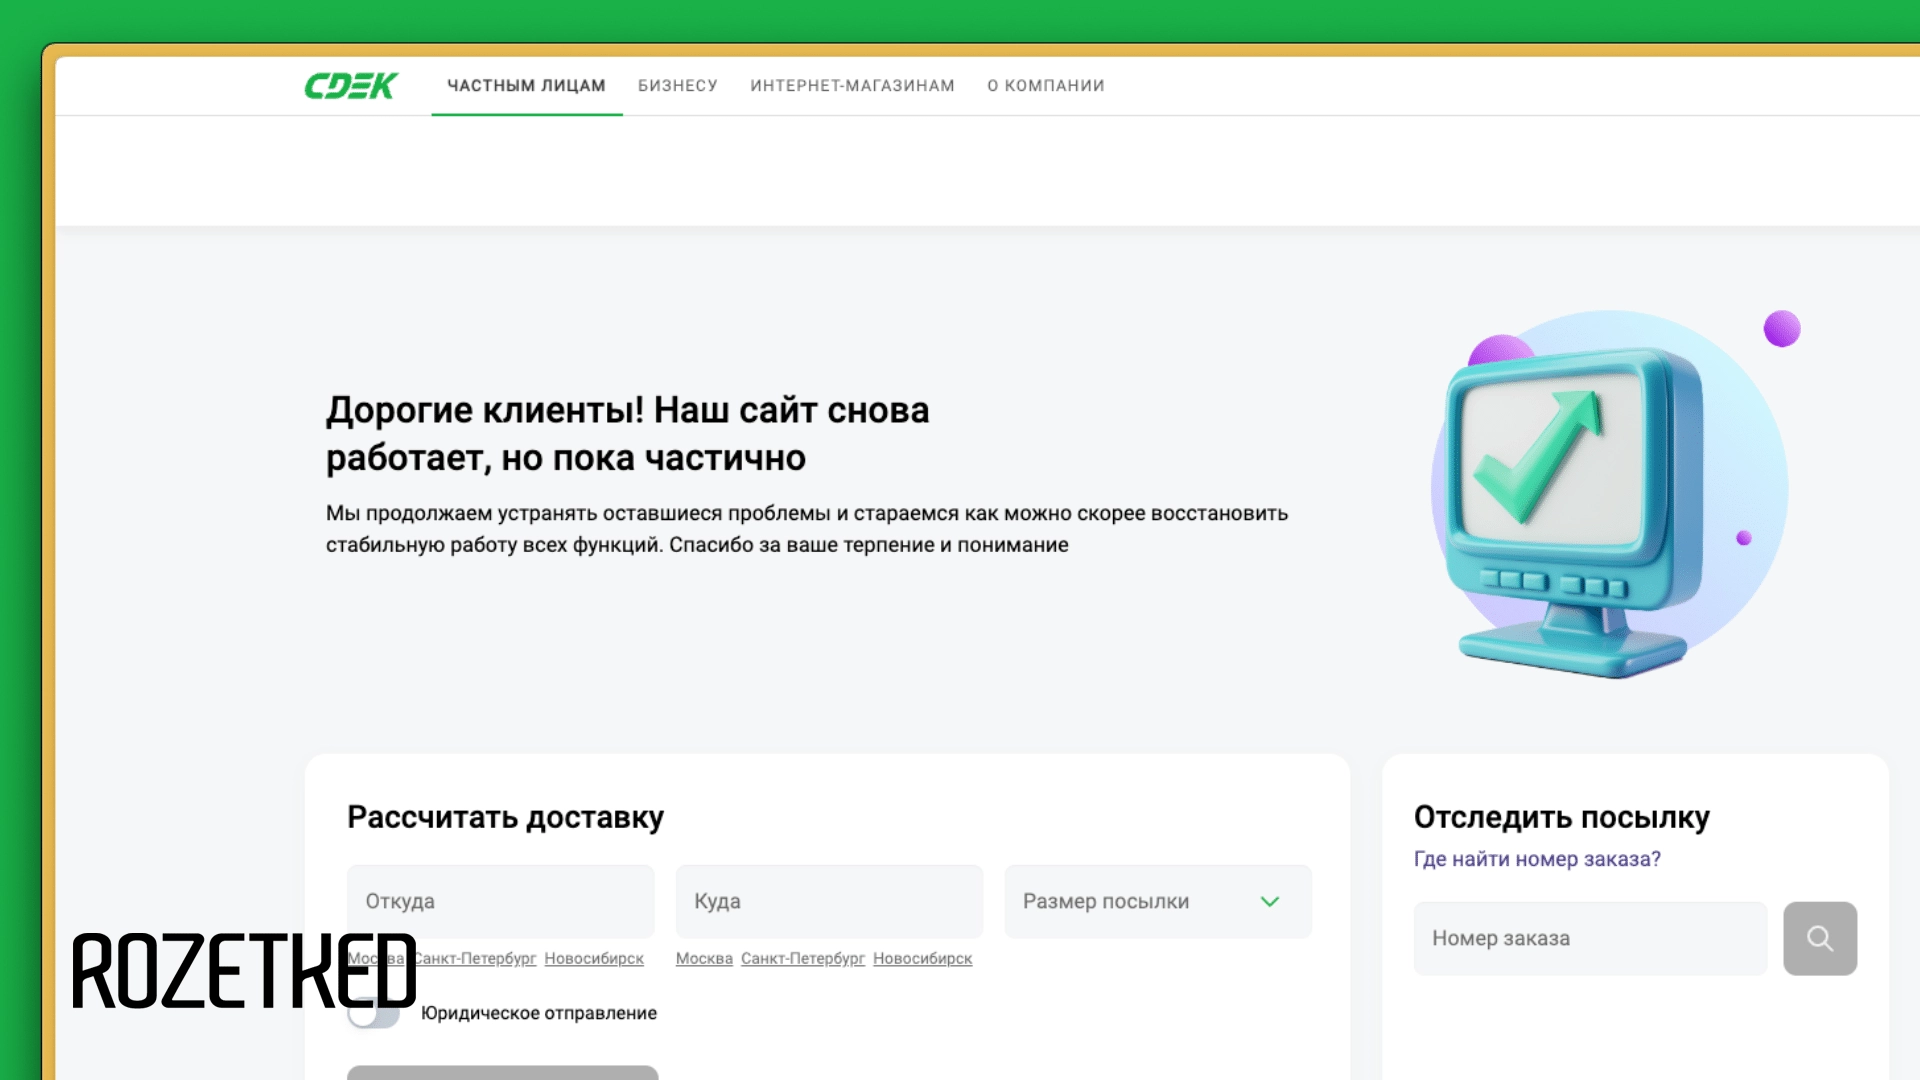Click the Рассчитать доставку heading
The height and width of the screenshot is (1080, 1920).
click(x=505, y=817)
